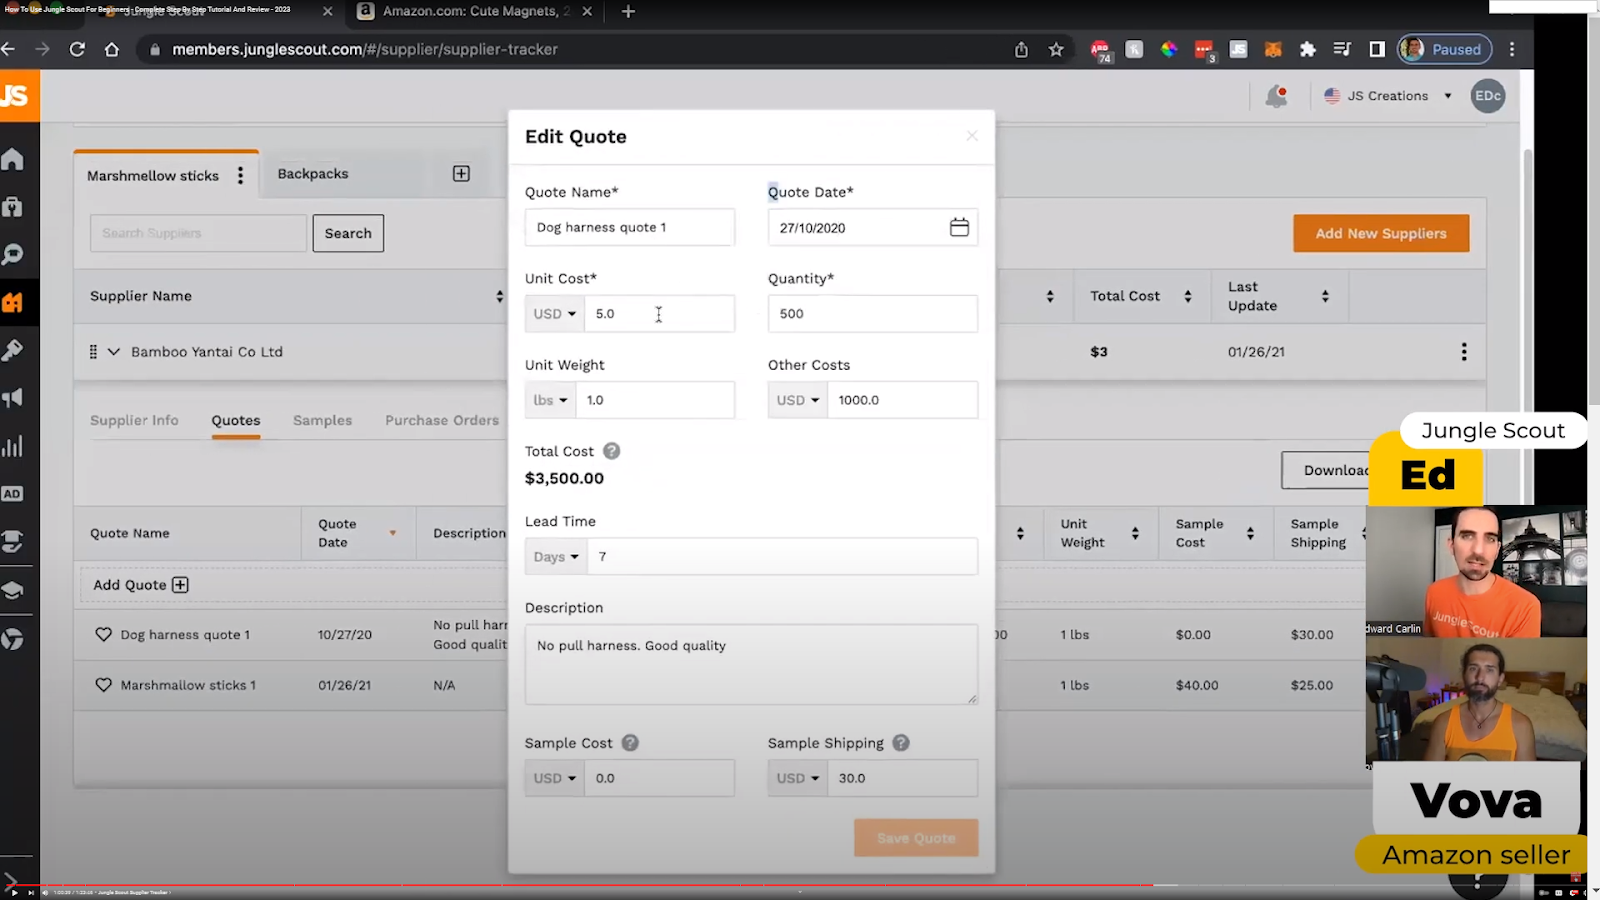Click the Jungle Scout JS extension icon
The image size is (1600, 900).
[x=1238, y=49]
